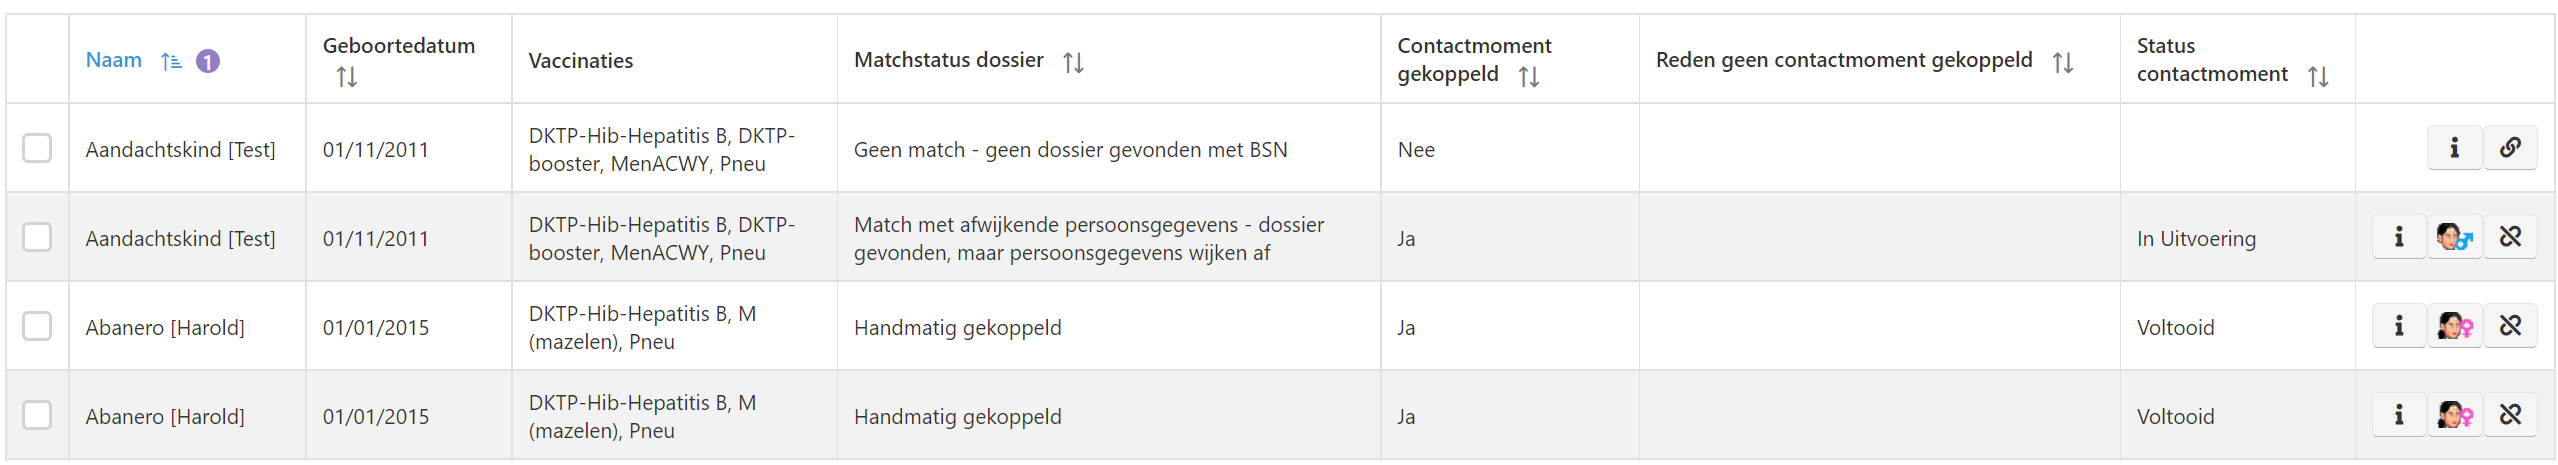Open info for the 'Geen match' Aandachtskind row
This screenshot has width=2558, height=465.
[2453, 148]
